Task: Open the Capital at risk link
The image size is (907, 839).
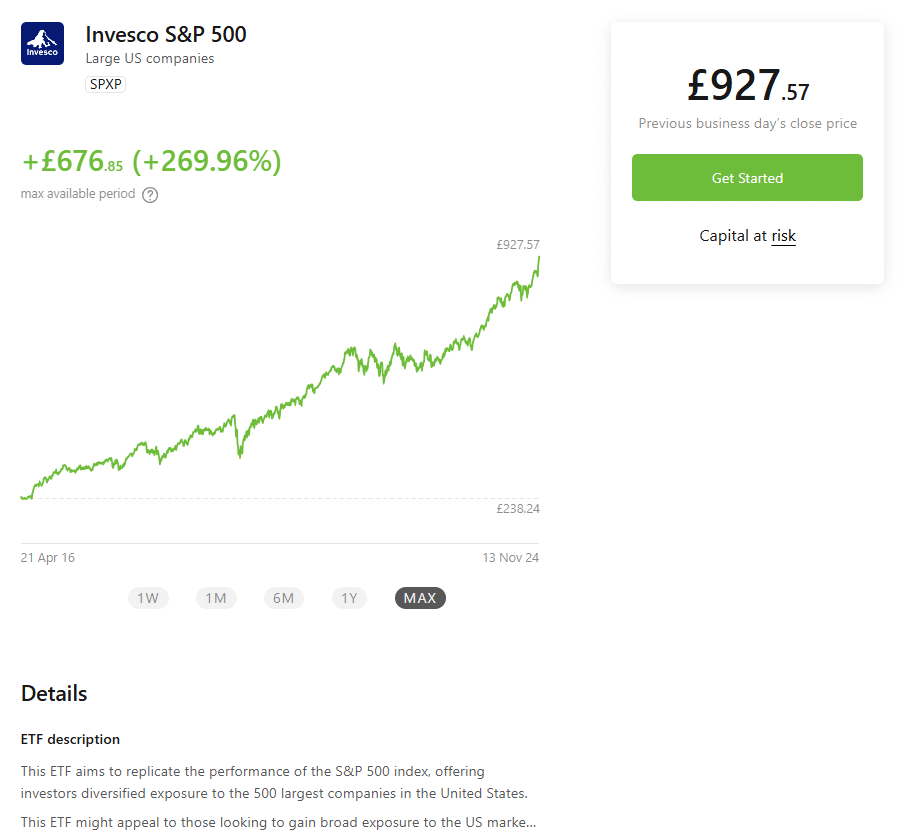Action: pos(783,236)
